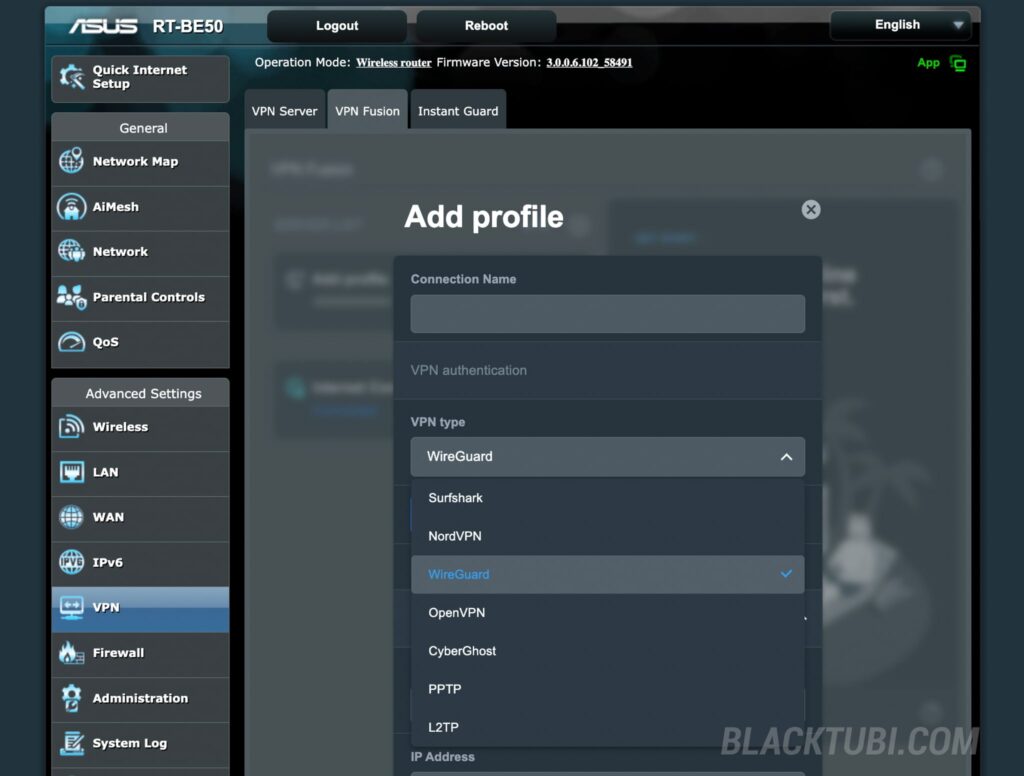Open the firmware version link

589,63
